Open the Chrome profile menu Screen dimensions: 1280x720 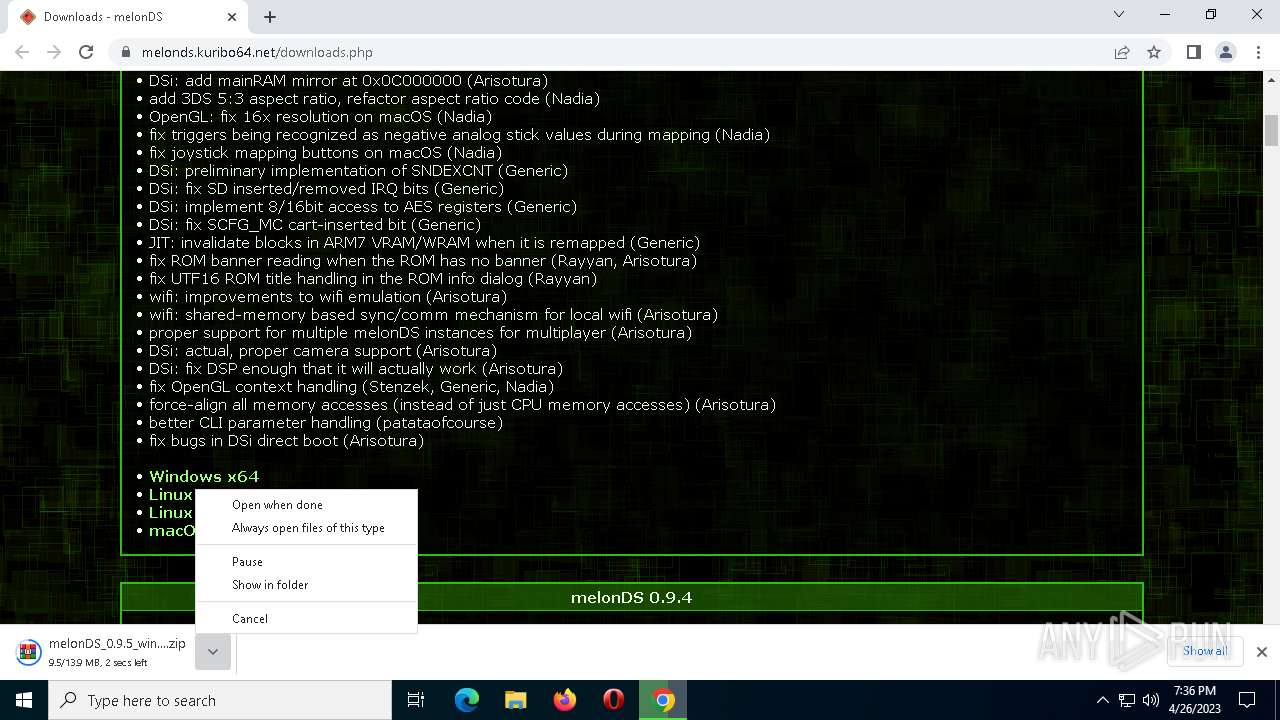[x=1226, y=52]
